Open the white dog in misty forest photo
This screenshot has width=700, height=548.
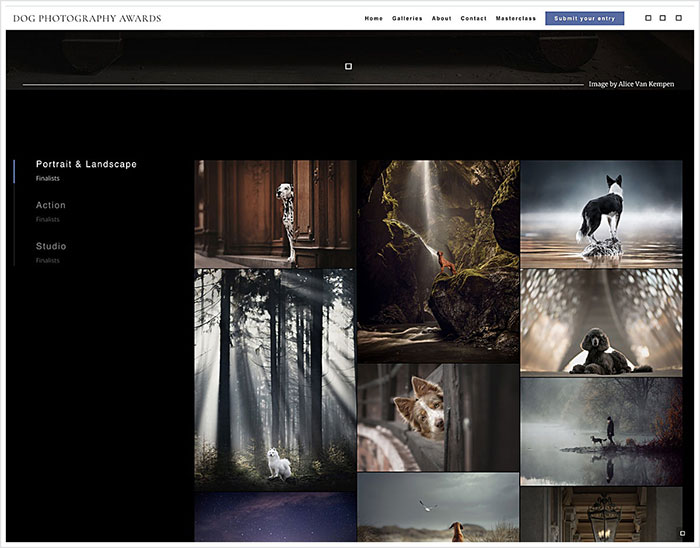275,379
